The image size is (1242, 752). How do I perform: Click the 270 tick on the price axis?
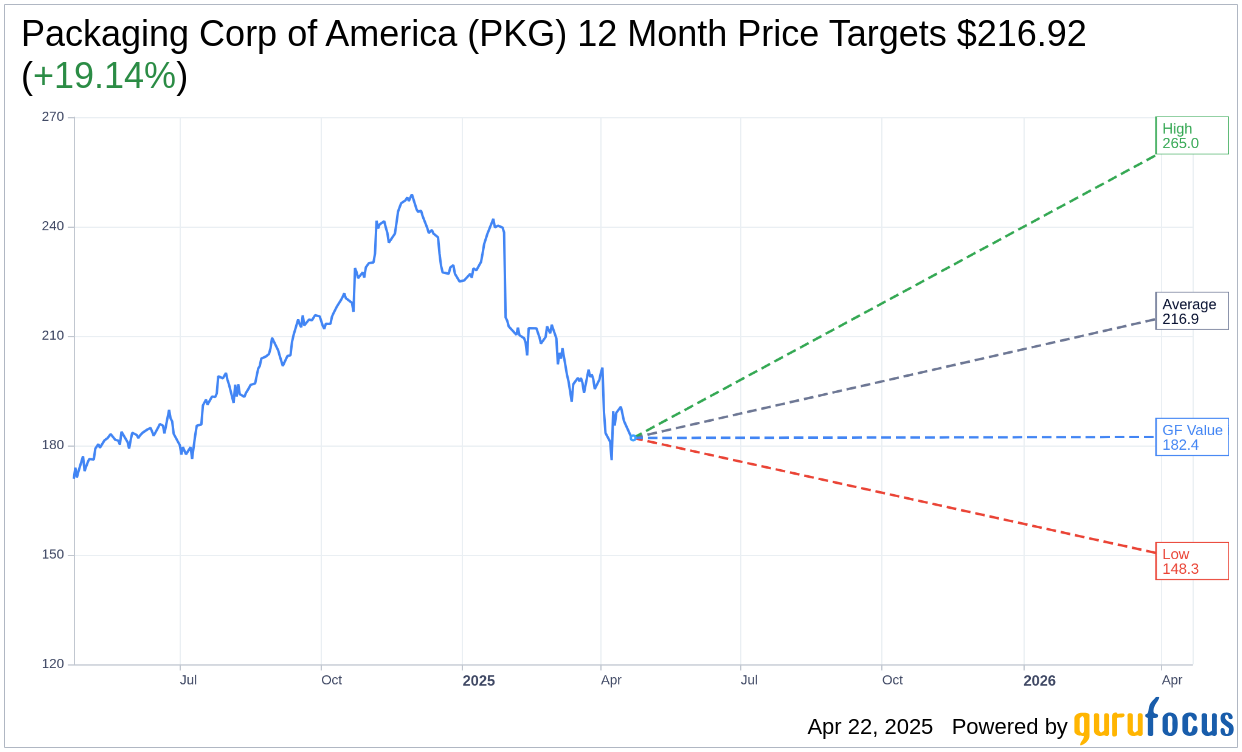(53, 117)
